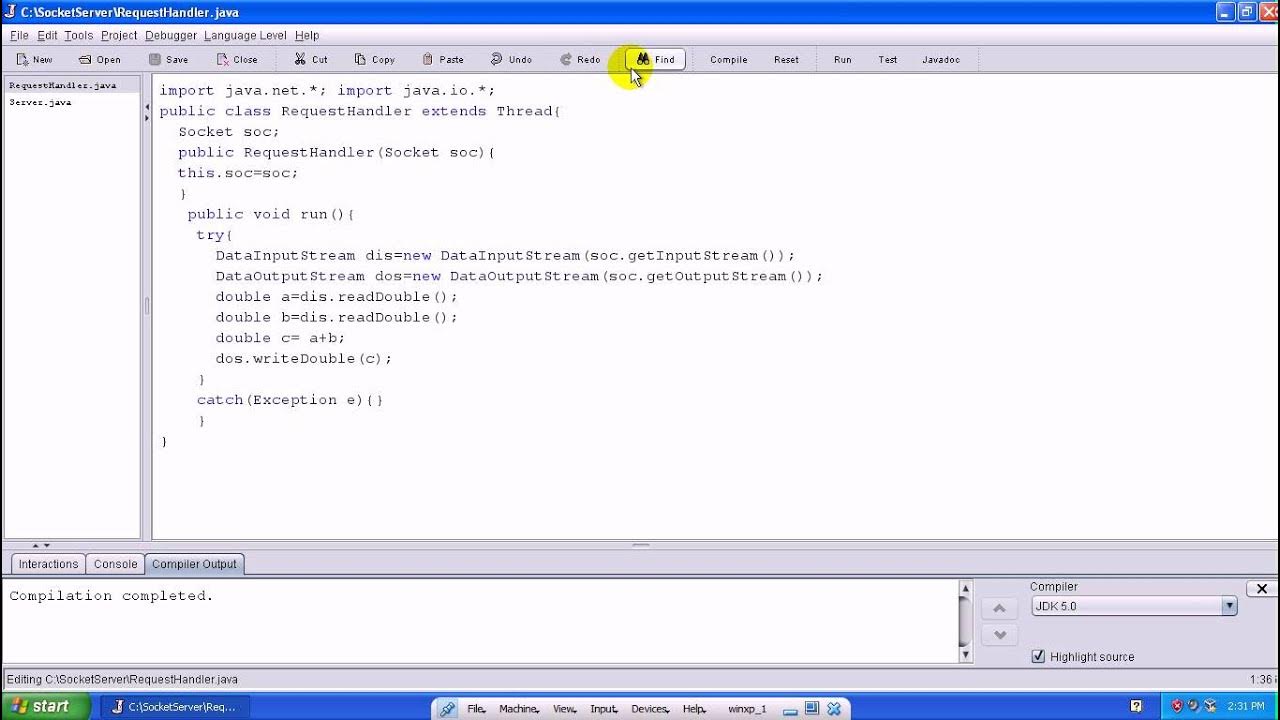
Task: Click the Test toolbar button
Action: pyautogui.click(x=888, y=60)
